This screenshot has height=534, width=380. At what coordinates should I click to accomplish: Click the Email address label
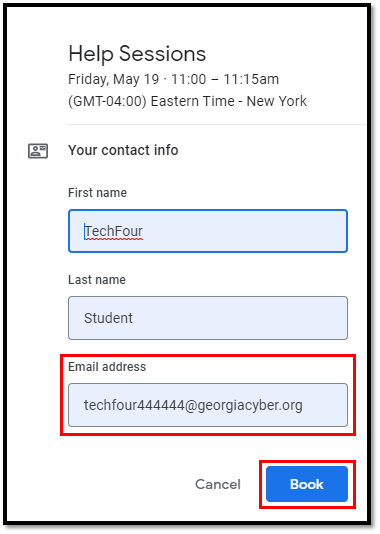coord(107,367)
